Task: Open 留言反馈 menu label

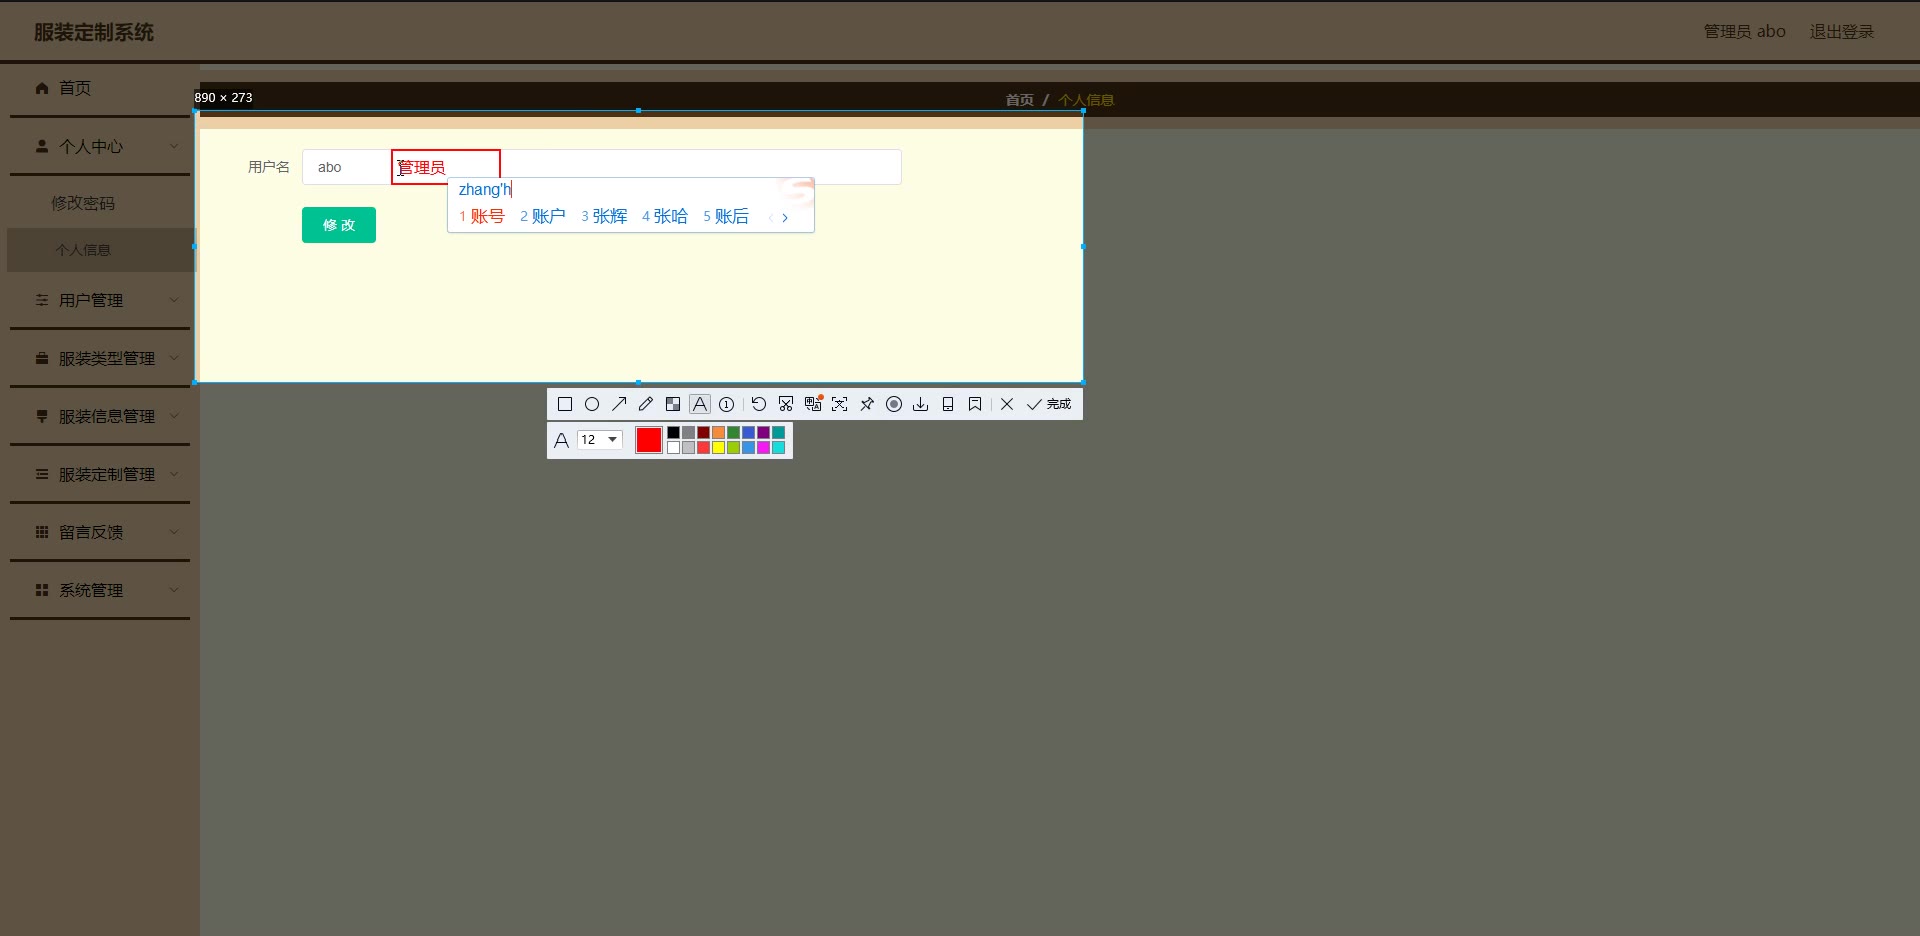Action: point(91,532)
